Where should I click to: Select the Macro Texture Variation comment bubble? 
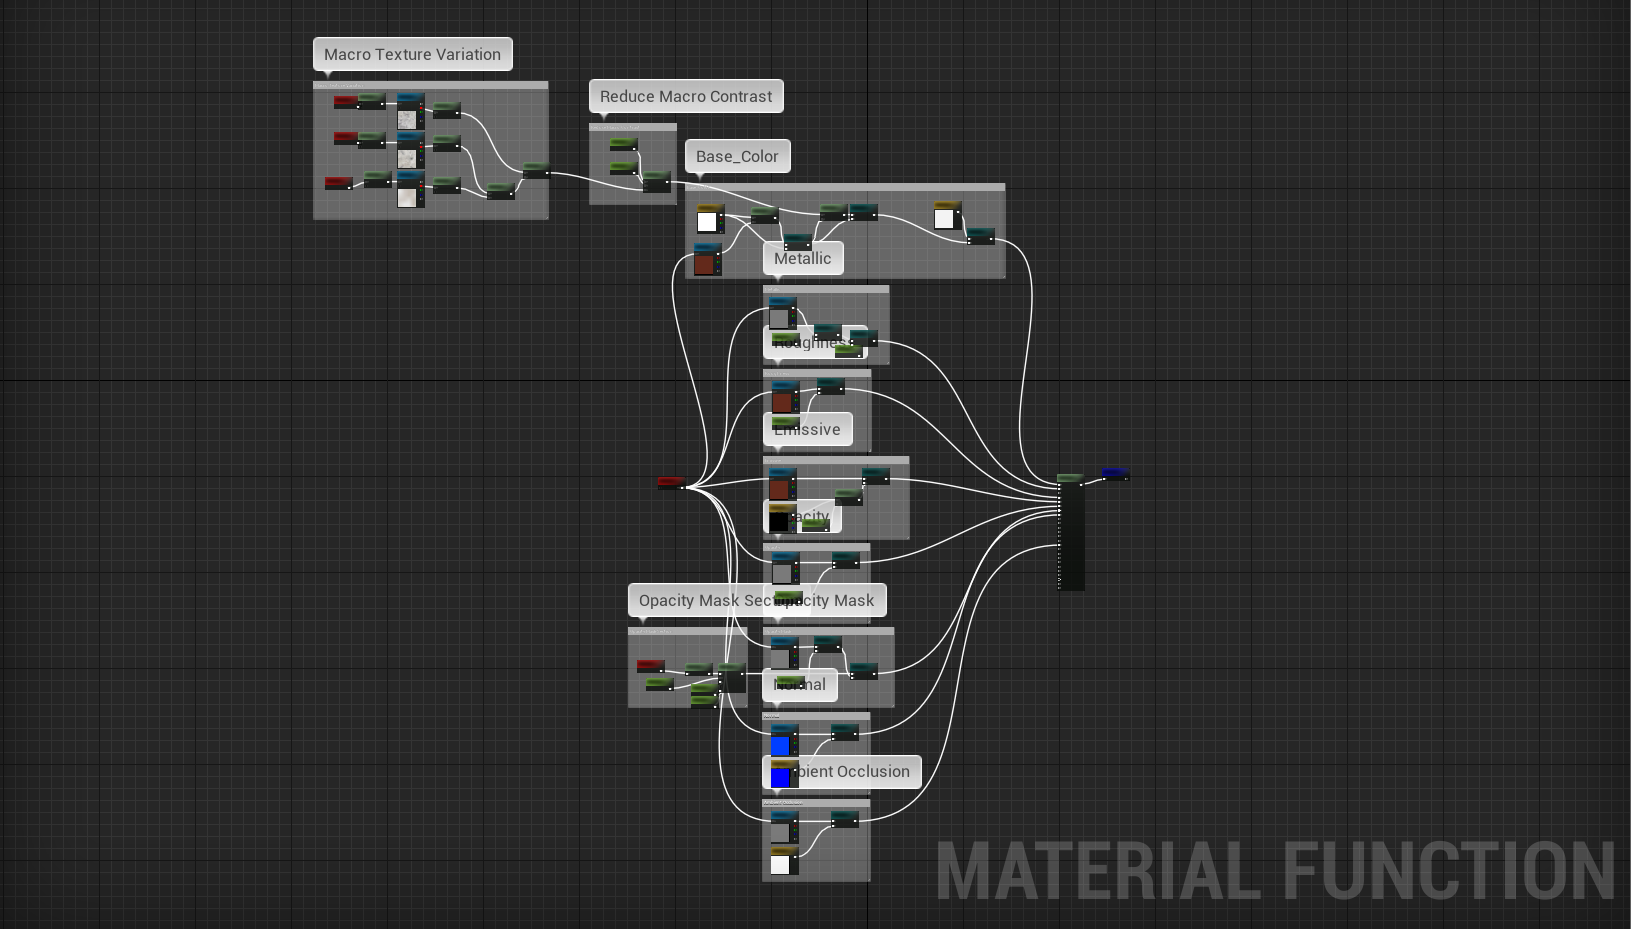coord(413,54)
